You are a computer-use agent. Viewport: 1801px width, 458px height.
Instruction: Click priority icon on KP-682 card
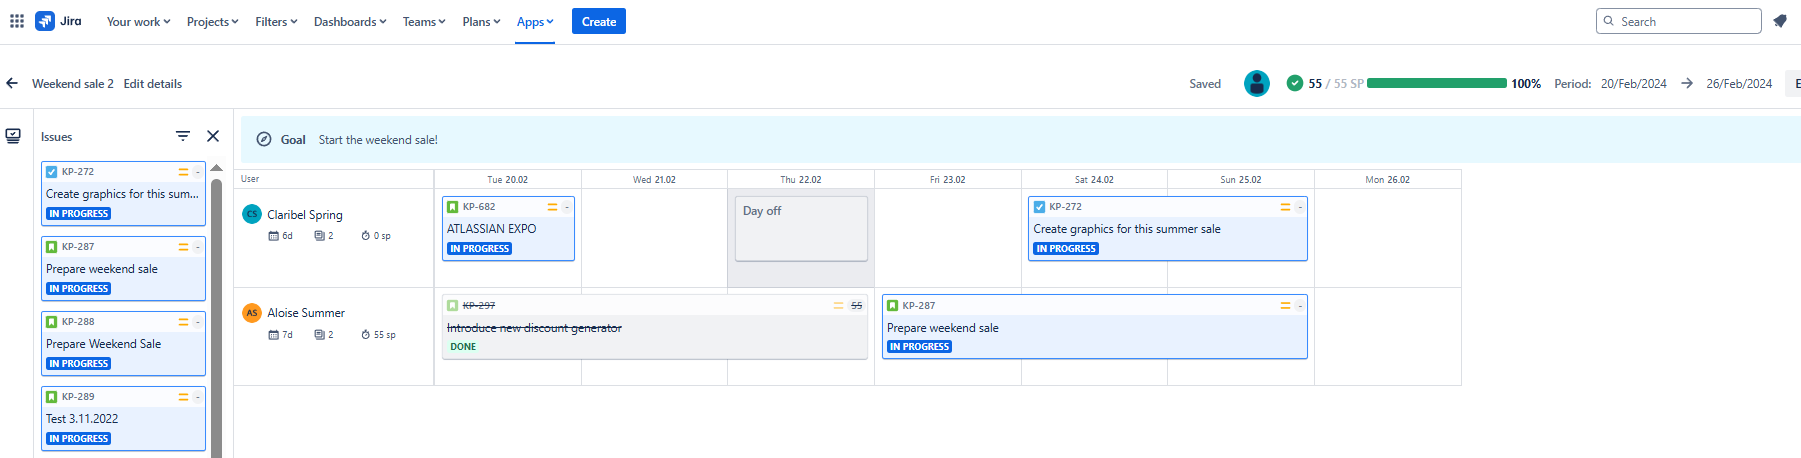point(552,207)
